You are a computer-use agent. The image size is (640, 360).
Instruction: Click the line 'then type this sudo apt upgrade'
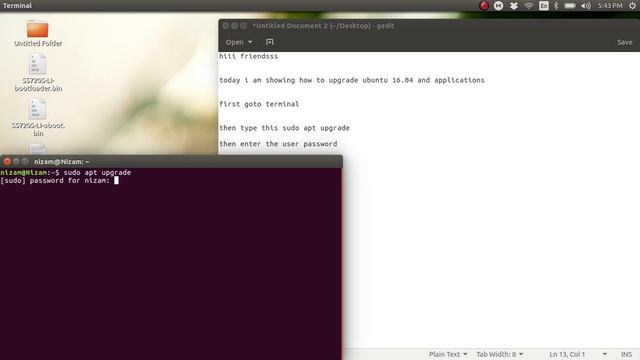coord(284,128)
